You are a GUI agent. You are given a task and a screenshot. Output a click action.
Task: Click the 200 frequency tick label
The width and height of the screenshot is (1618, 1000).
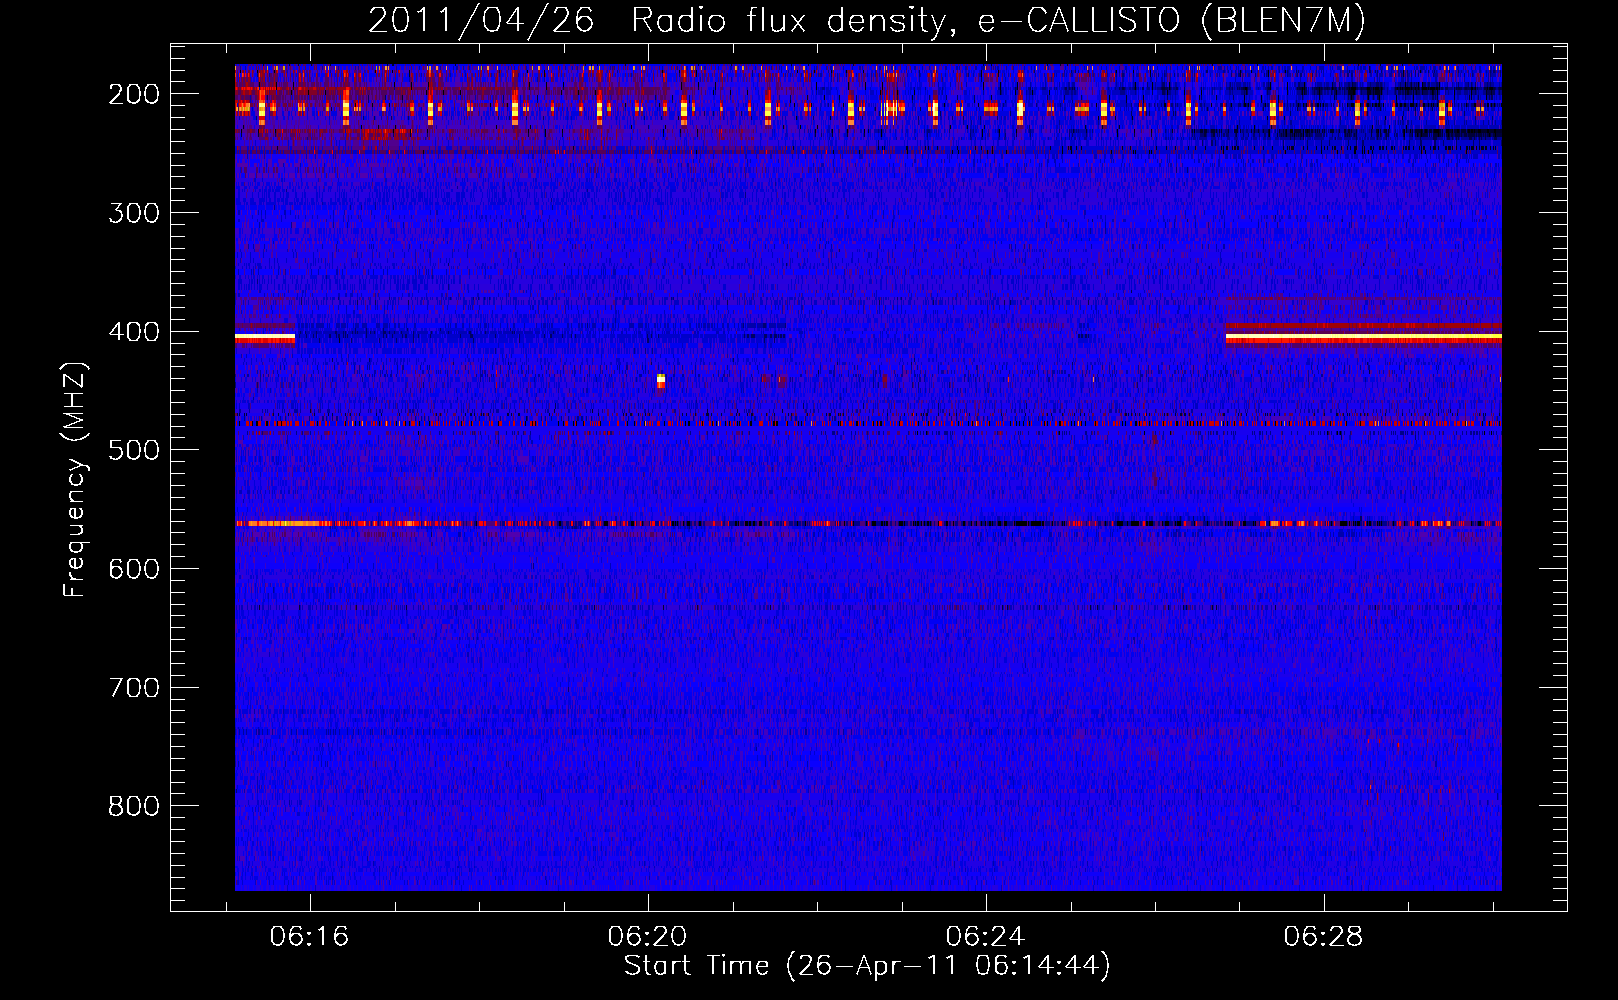133,94
